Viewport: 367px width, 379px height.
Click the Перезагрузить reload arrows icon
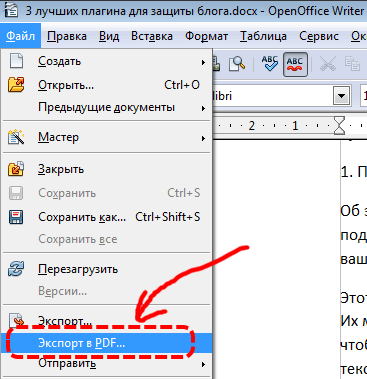(16, 269)
